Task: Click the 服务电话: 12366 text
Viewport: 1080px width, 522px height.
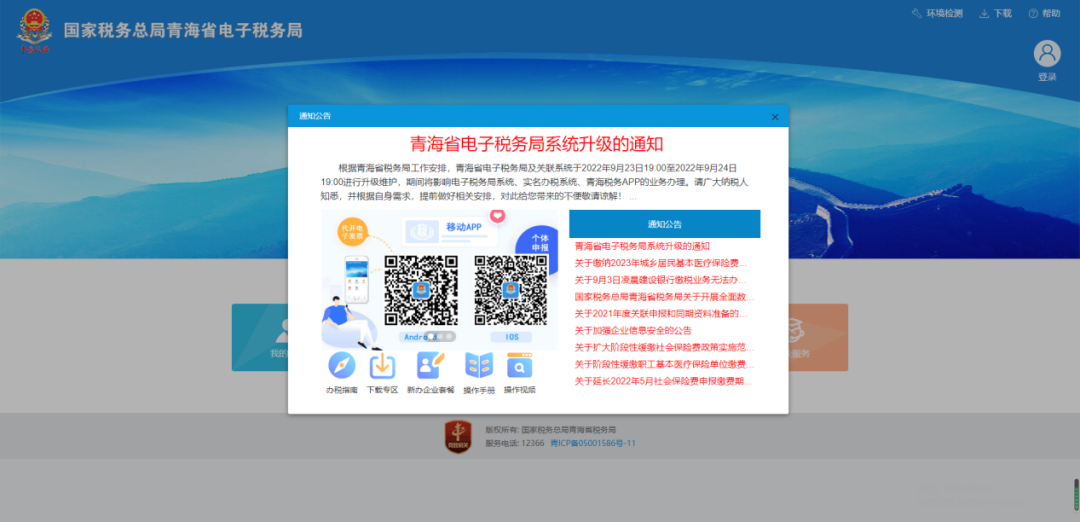Action: pos(515,443)
